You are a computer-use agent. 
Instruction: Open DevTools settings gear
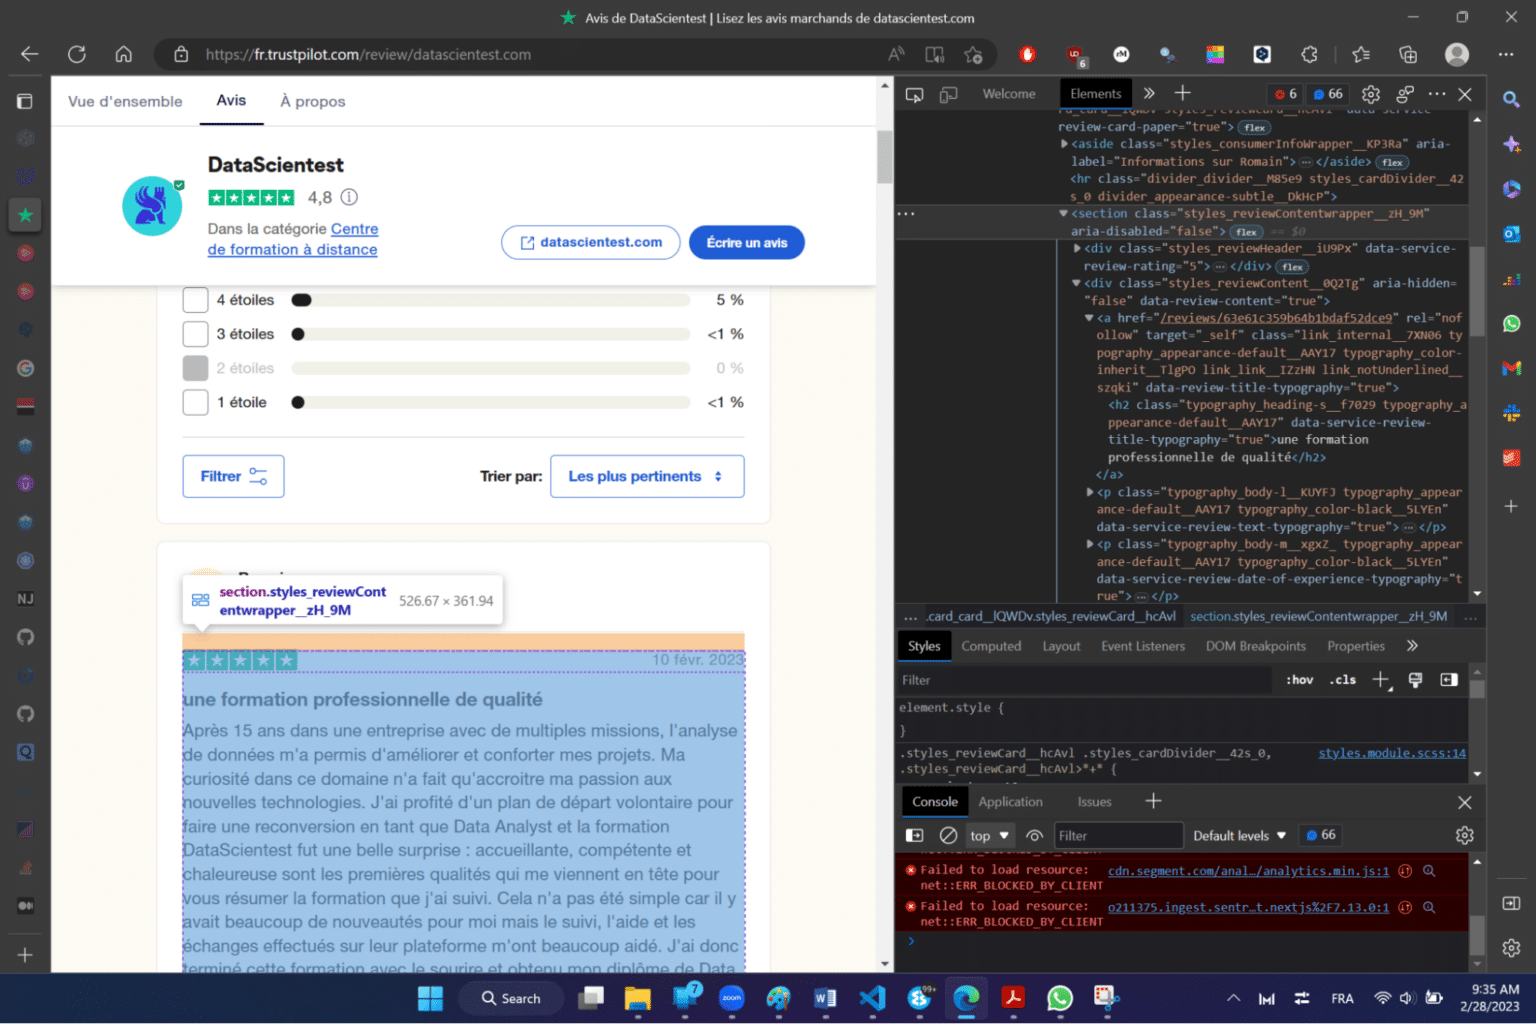tap(1370, 93)
